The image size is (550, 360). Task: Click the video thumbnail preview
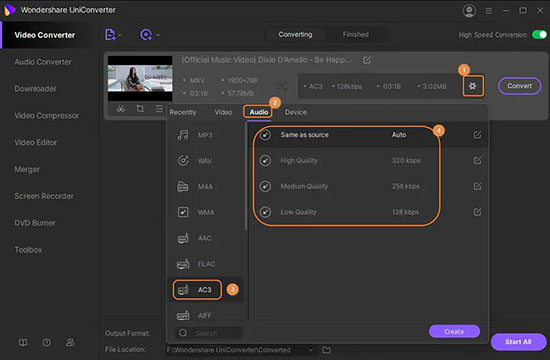[140, 78]
